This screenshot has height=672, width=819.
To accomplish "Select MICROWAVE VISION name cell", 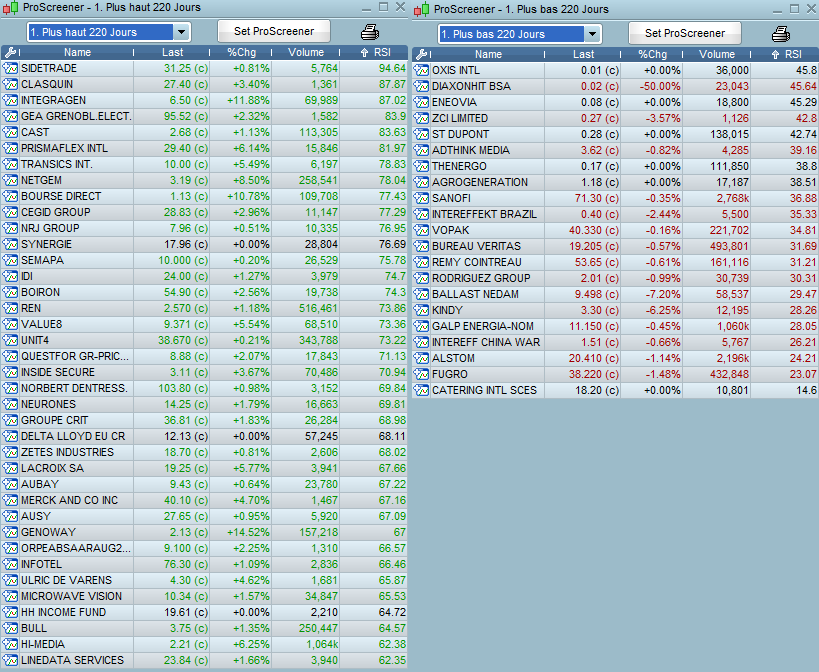I will click(x=76, y=596).
